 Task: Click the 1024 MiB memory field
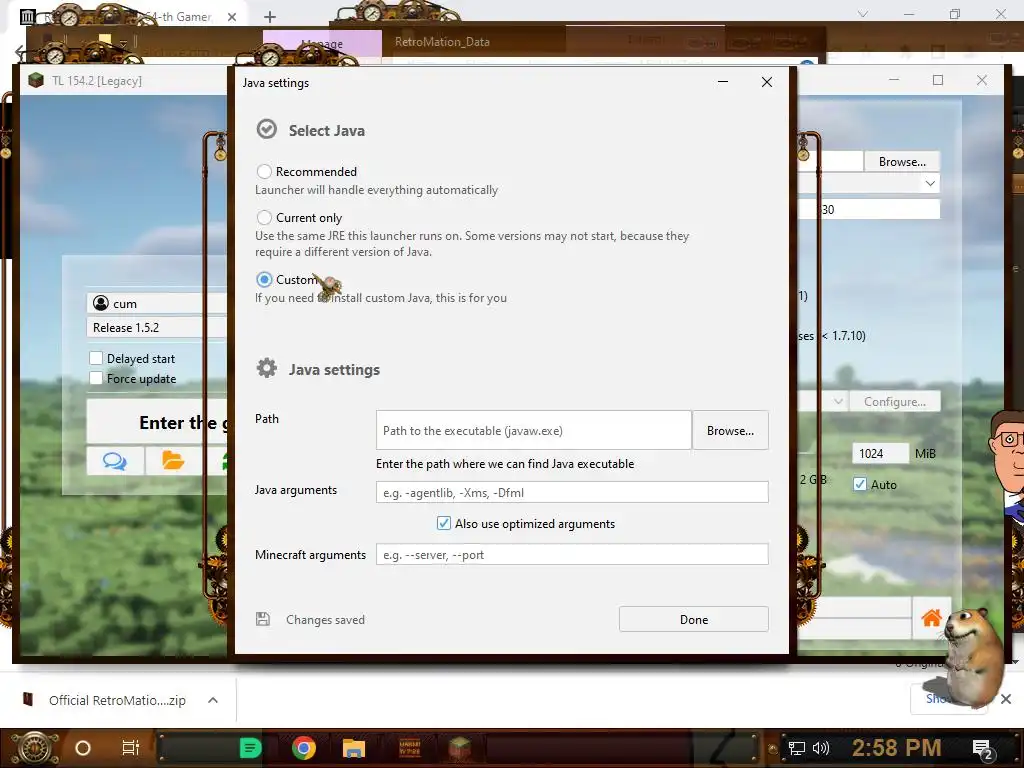(880, 453)
